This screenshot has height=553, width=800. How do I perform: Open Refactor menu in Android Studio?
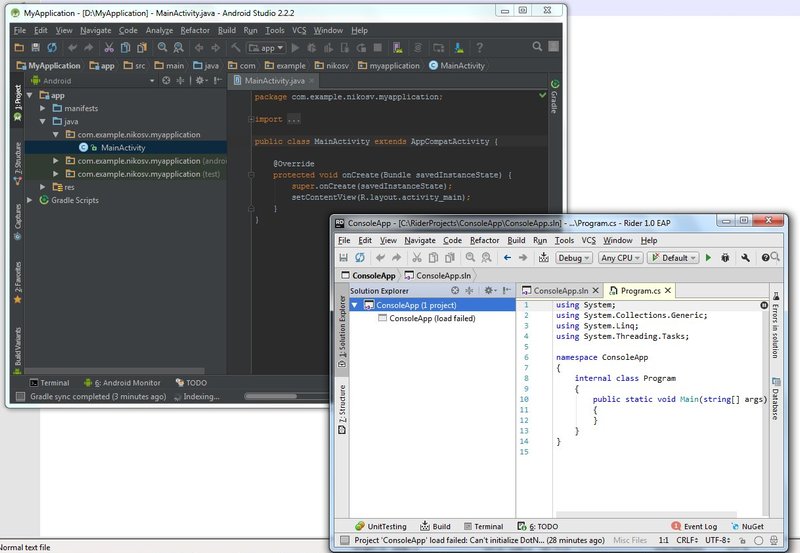click(195, 31)
